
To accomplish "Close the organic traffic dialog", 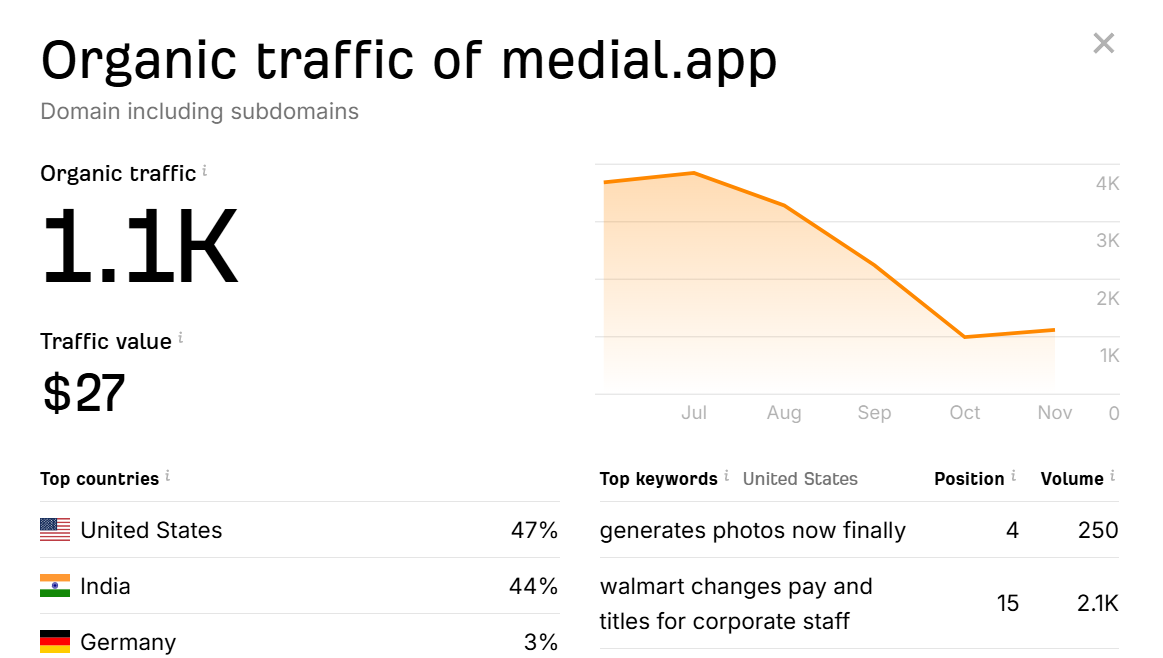I will [x=1103, y=43].
